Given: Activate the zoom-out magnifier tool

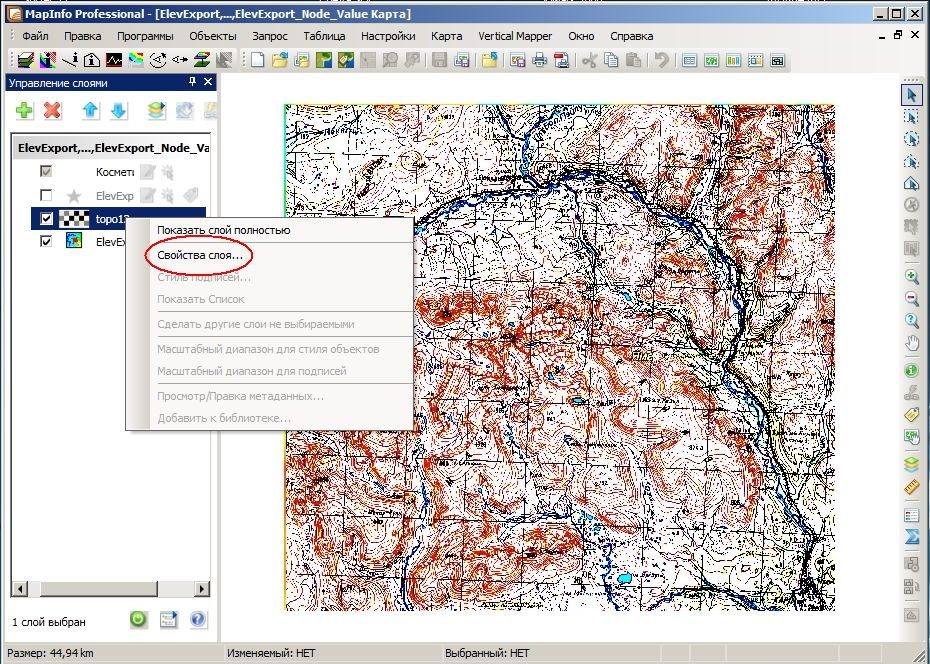Looking at the screenshot, I should [912, 298].
